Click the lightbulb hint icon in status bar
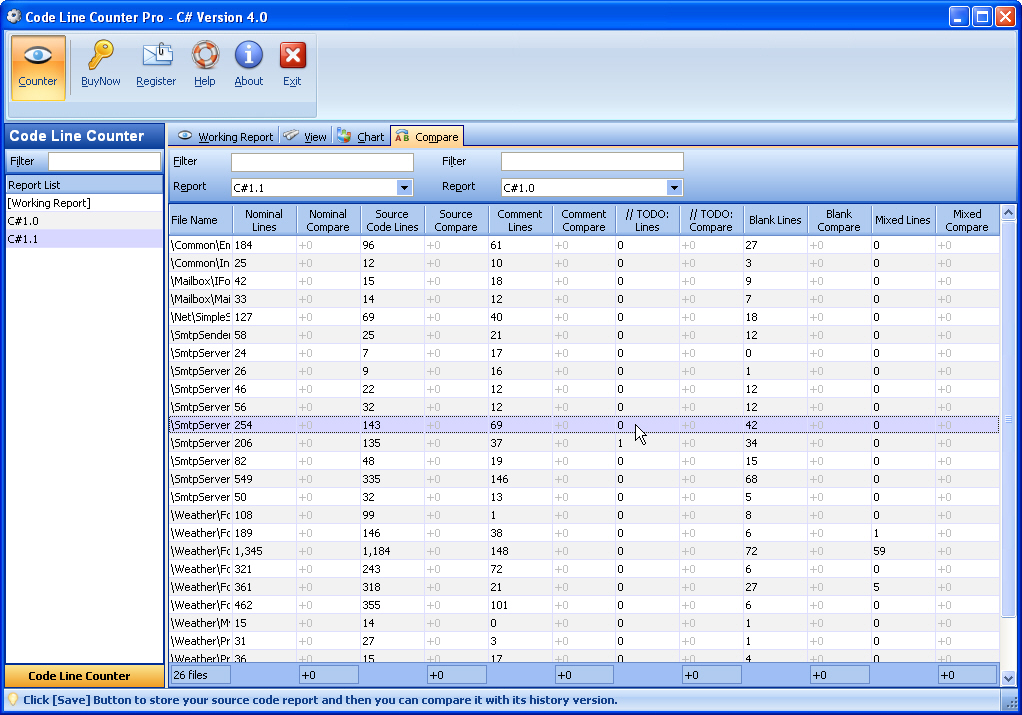Image resolution: width=1022 pixels, height=715 pixels. (12, 700)
